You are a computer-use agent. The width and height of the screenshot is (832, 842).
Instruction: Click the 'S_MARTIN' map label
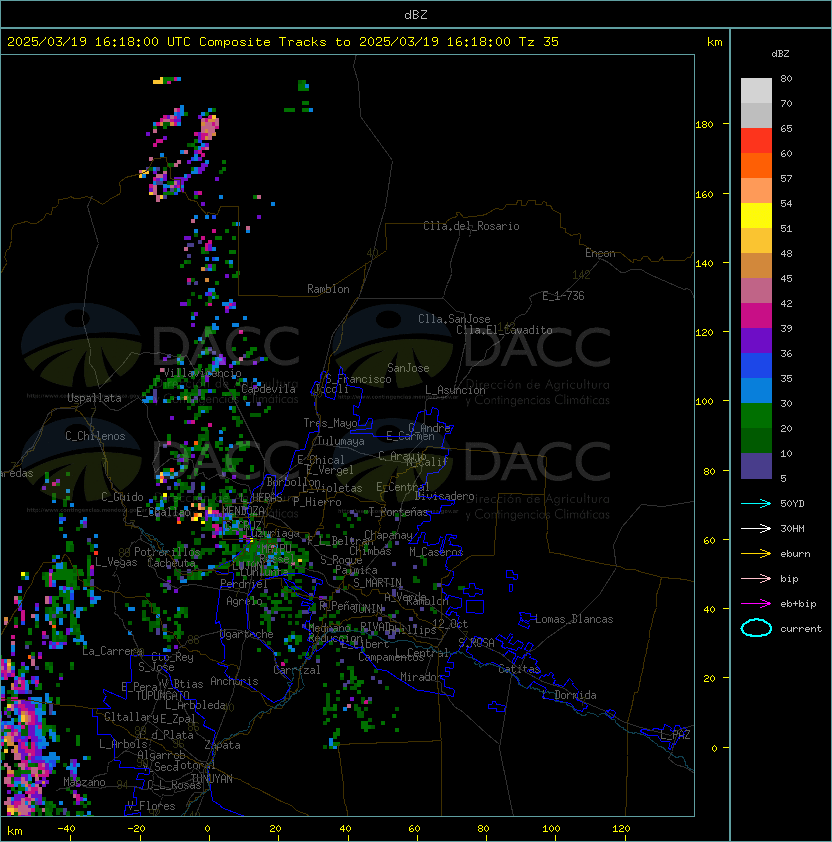coord(377,582)
